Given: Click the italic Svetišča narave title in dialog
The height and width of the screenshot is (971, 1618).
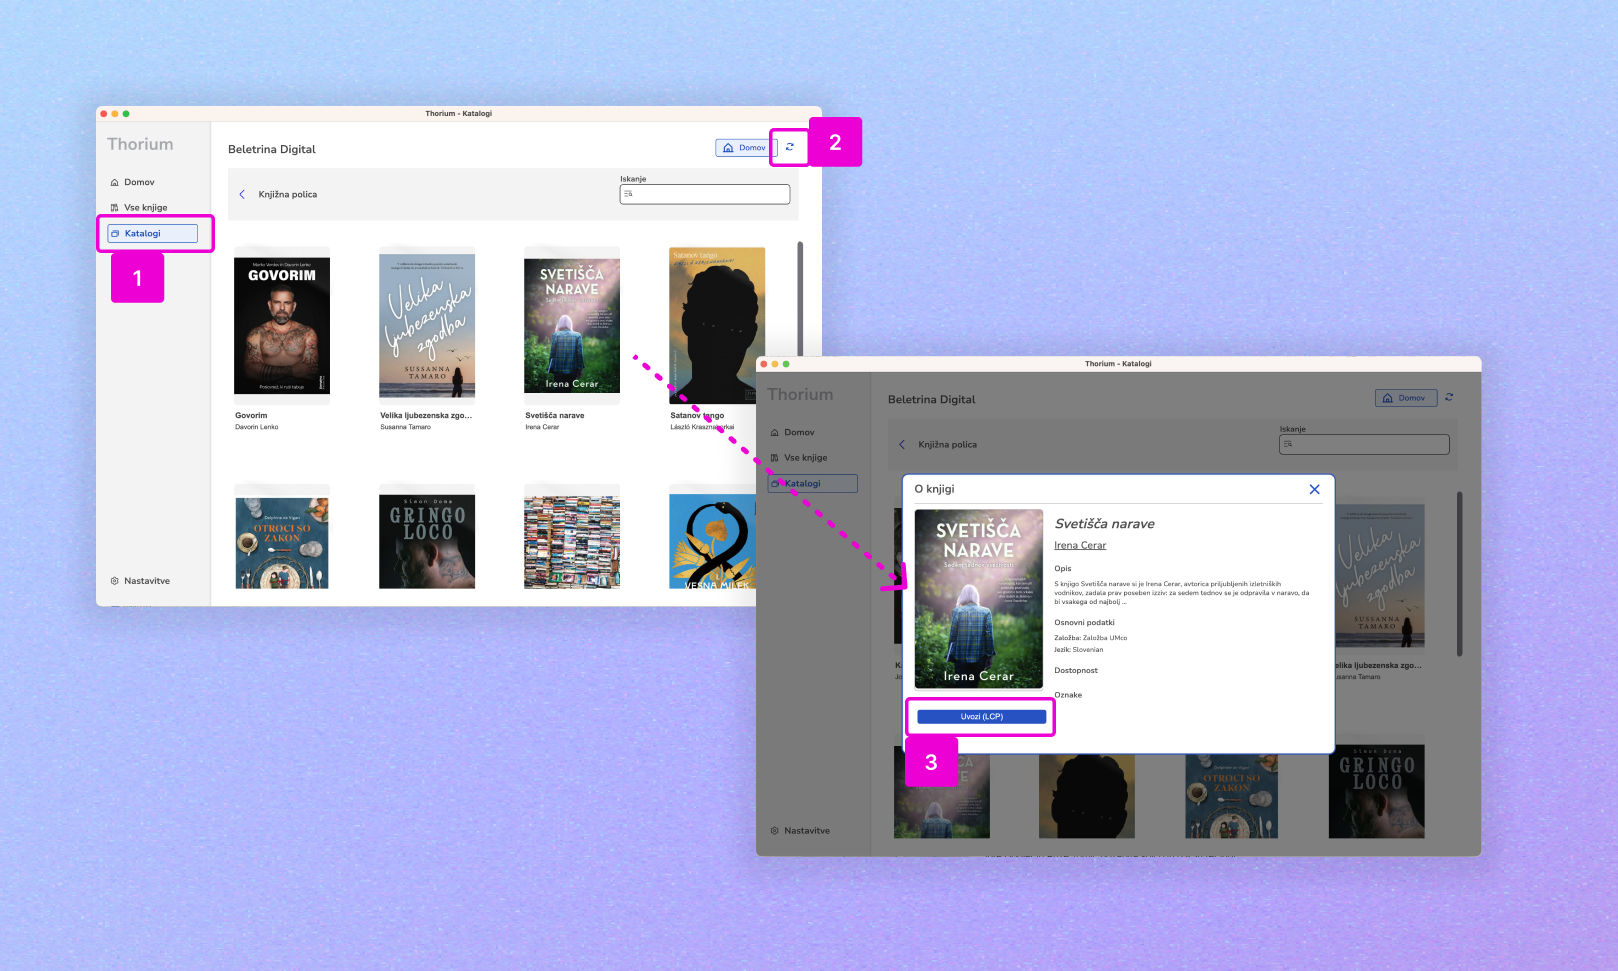Looking at the screenshot, I should (x=1105, y=524).
